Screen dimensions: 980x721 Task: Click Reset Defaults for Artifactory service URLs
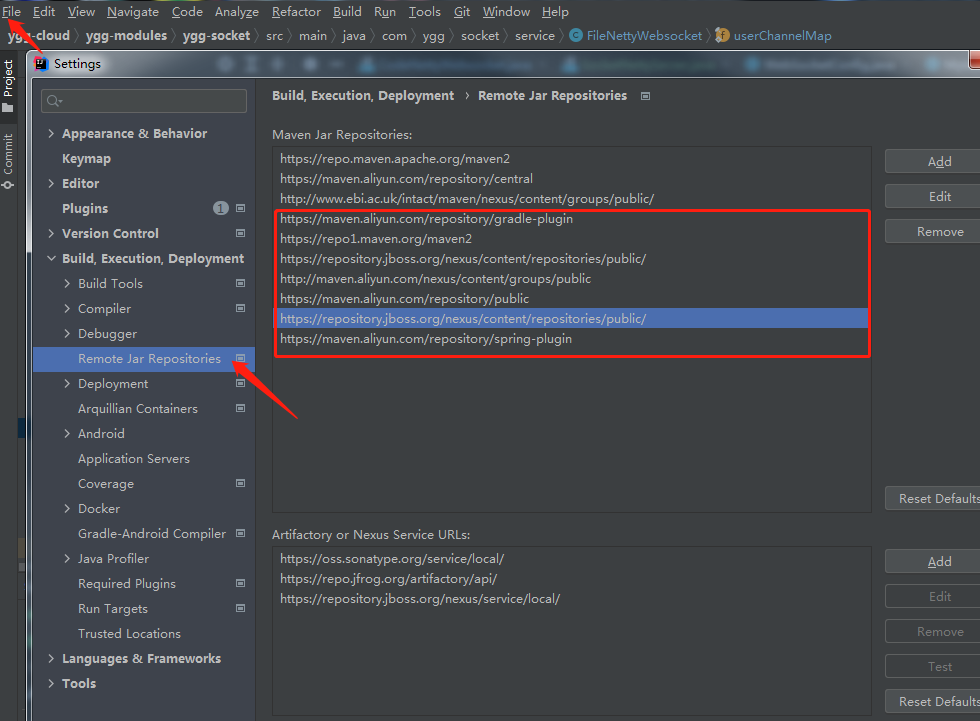(x=938, y=701)
